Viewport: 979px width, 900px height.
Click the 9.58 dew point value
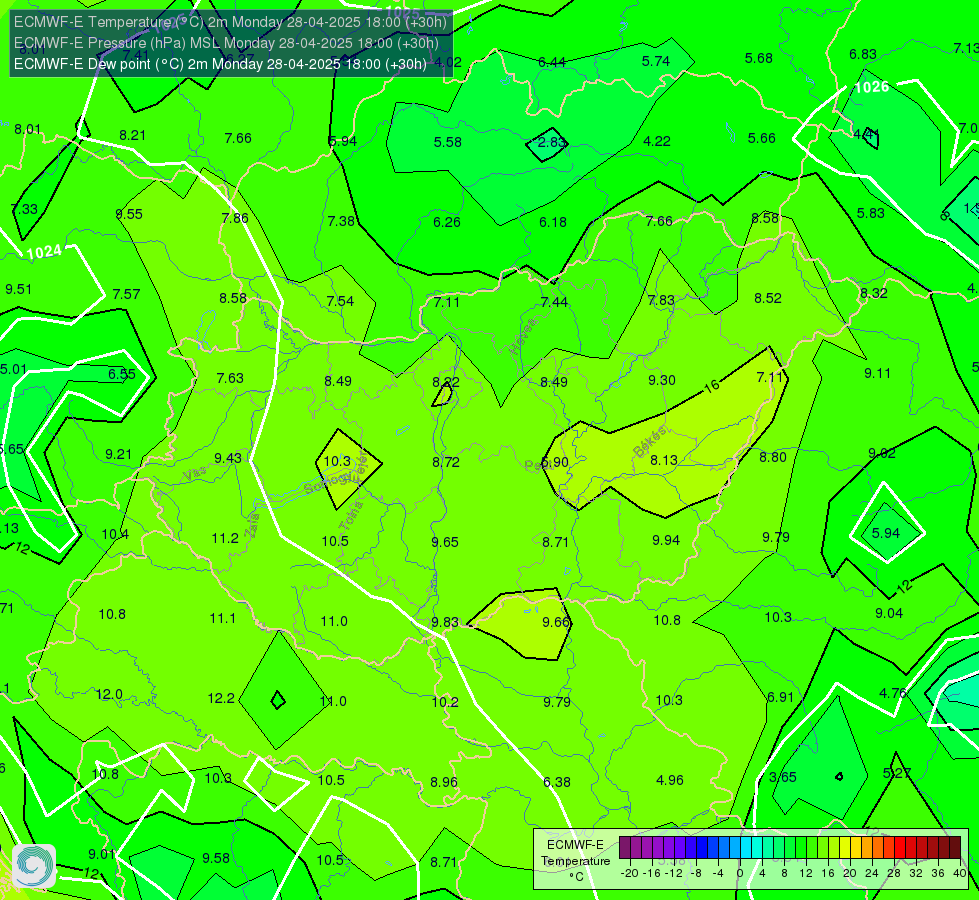click(216, 858)
